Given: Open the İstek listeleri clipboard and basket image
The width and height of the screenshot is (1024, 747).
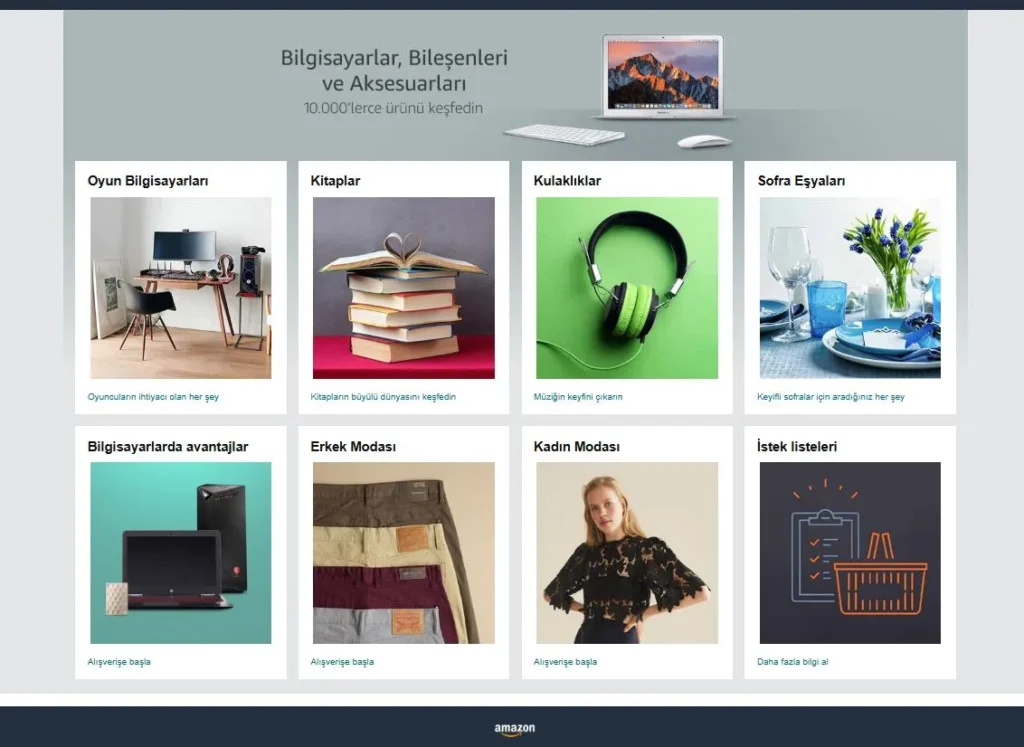Looking at the screenshot, I should click(x=850, y=552).
